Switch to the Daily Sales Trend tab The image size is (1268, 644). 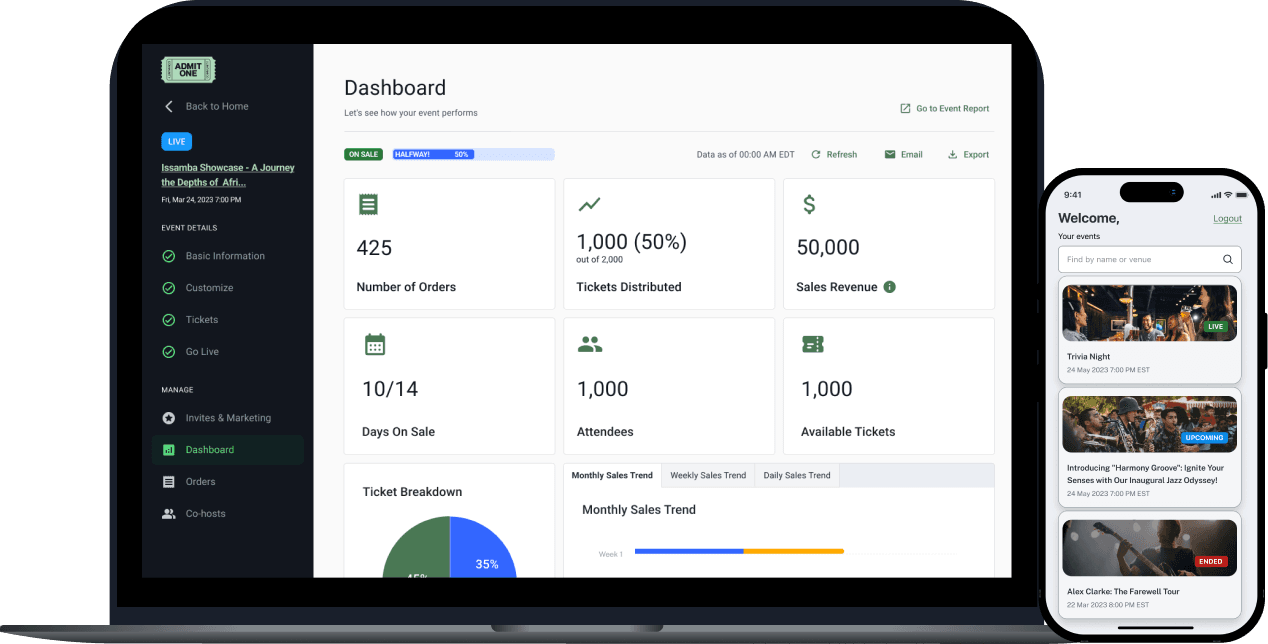click(797, 475)
